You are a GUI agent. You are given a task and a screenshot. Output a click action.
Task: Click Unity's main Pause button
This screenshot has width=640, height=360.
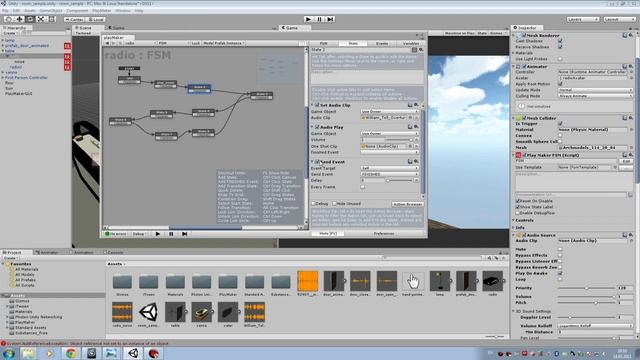point(319,19)
